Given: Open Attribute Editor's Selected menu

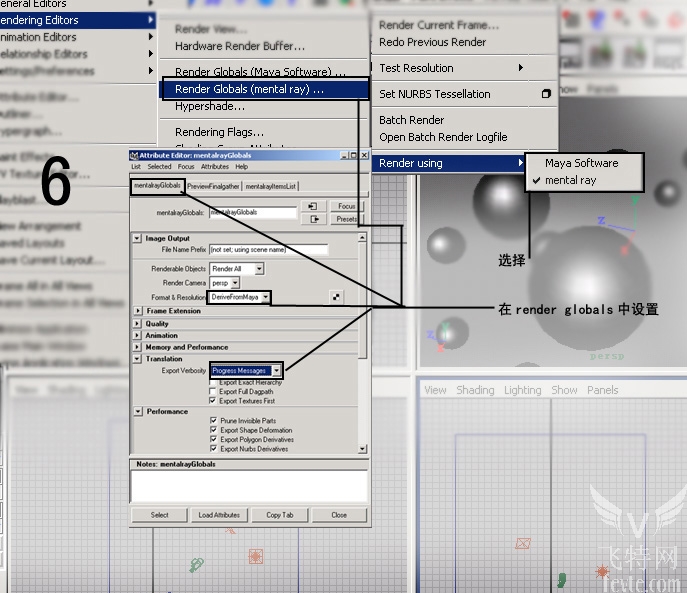Looking at the screenshot, I should coord(159,167).
